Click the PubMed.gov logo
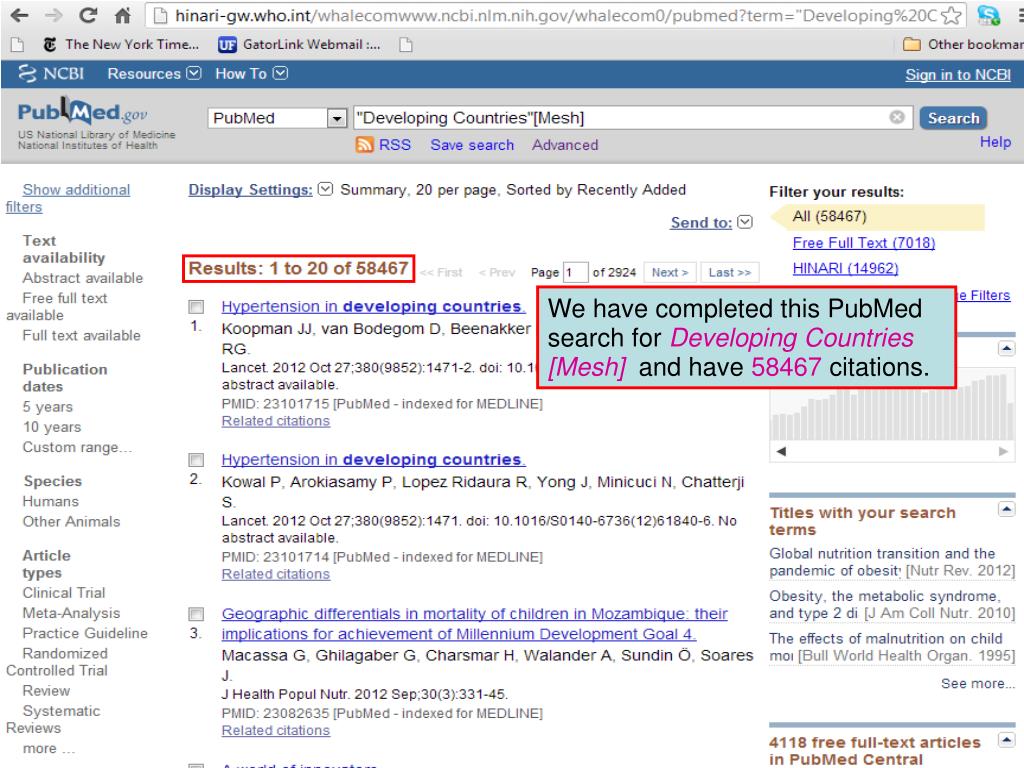Screen dimensions: 1024x768 [x=82, y=112]
